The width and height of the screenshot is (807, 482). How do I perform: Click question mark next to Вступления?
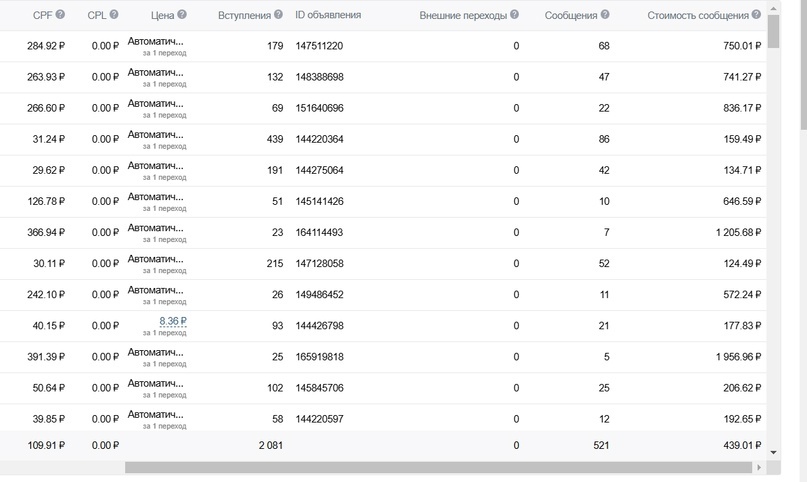pyautogui.click(x=278, y=14)
